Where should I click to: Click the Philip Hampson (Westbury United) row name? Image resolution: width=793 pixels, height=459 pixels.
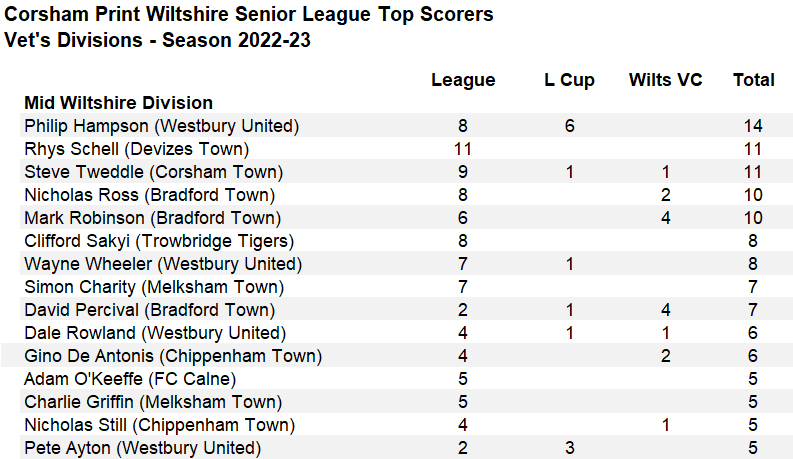tap(161, 126)
